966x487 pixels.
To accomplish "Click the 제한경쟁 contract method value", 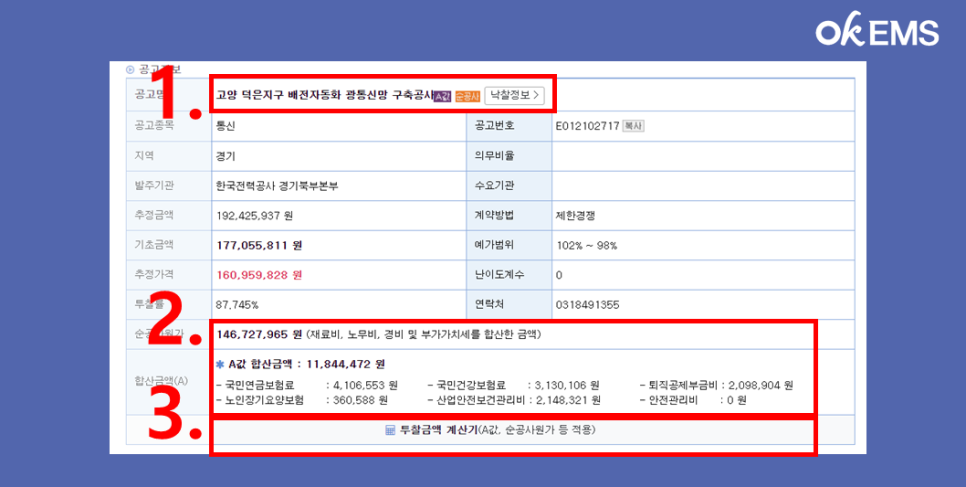I will (574, 216).
